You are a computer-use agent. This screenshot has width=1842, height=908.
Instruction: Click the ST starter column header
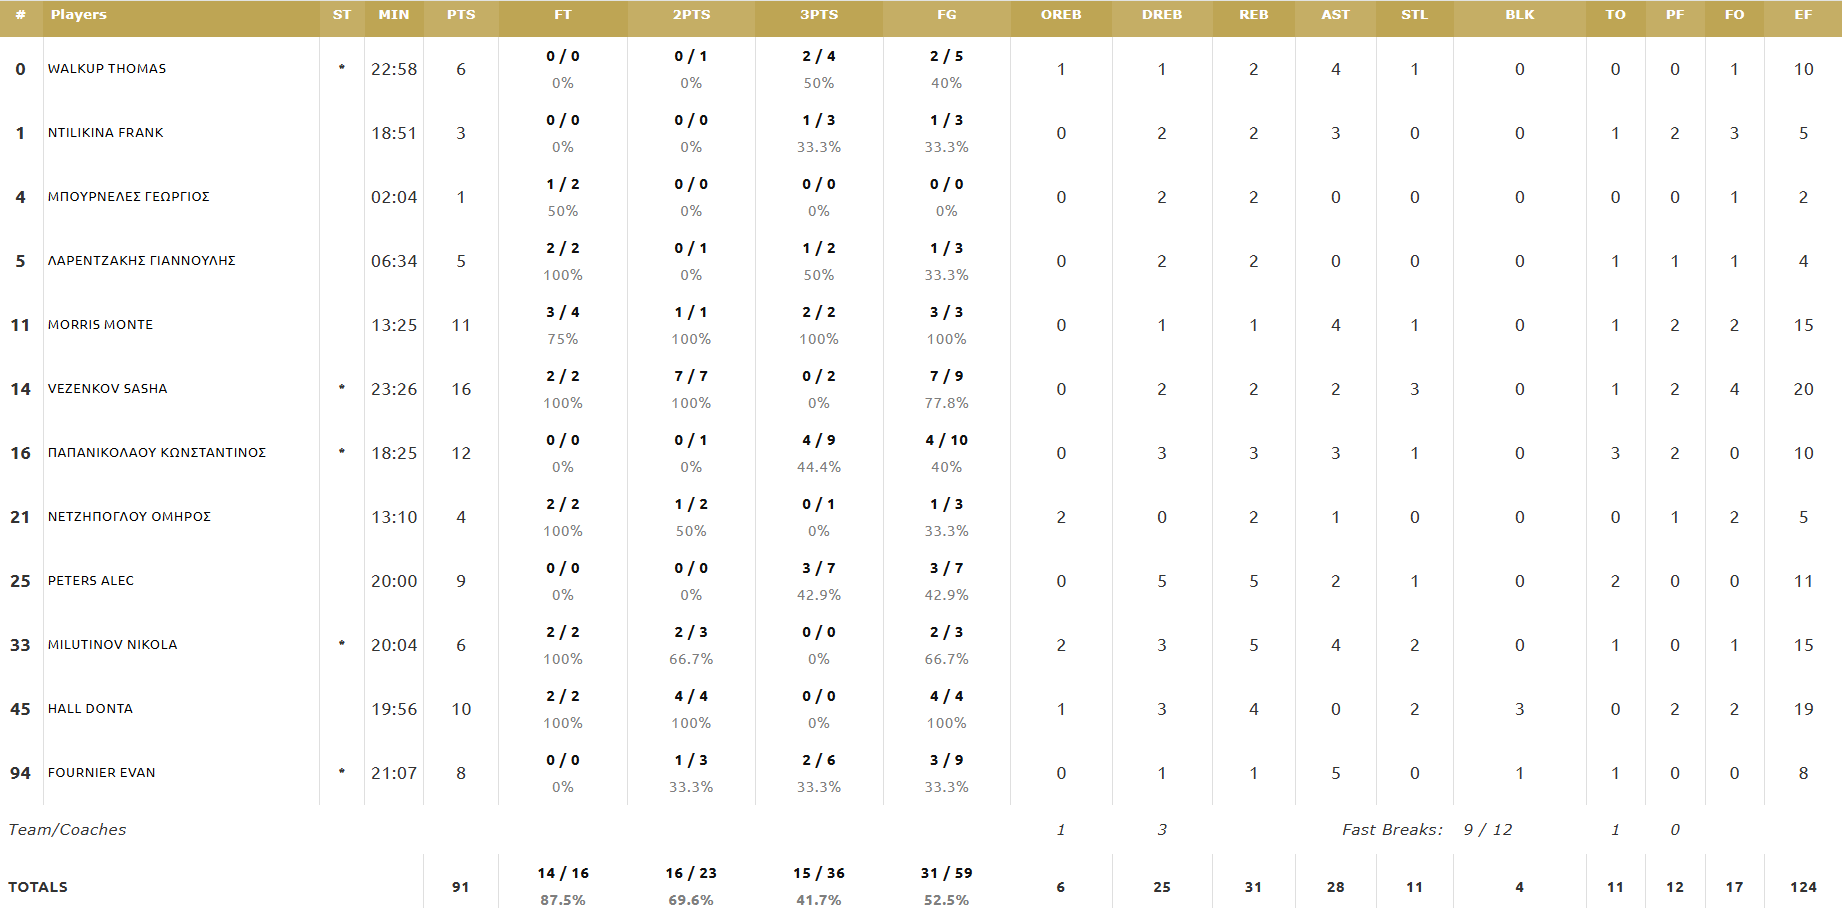[x=342, y=15]
